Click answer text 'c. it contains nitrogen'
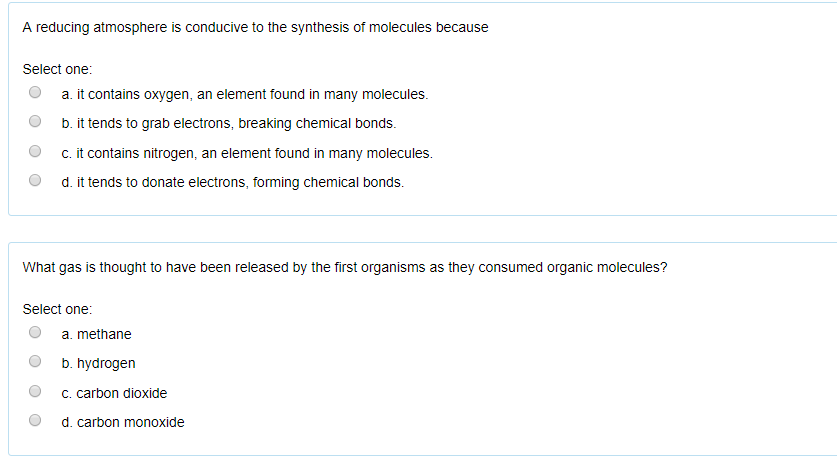The width and height of the screenshot is (837, 466). pyautogui.click(x=246, y=154)
